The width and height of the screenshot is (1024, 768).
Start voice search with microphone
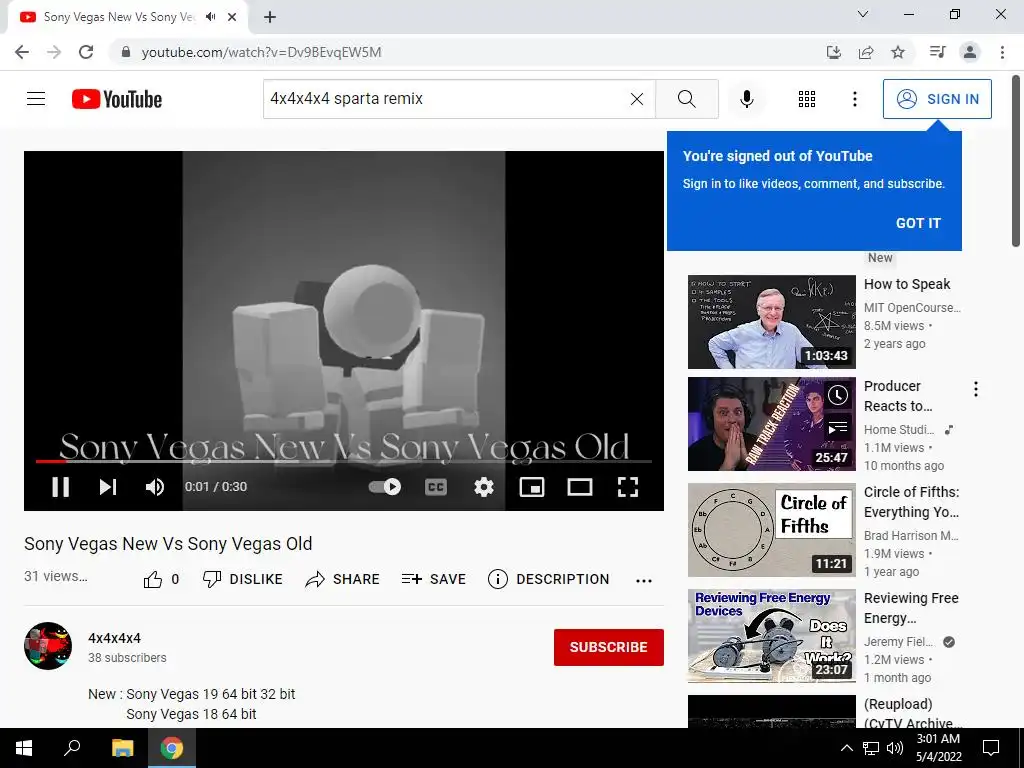(x=746, y=99)
